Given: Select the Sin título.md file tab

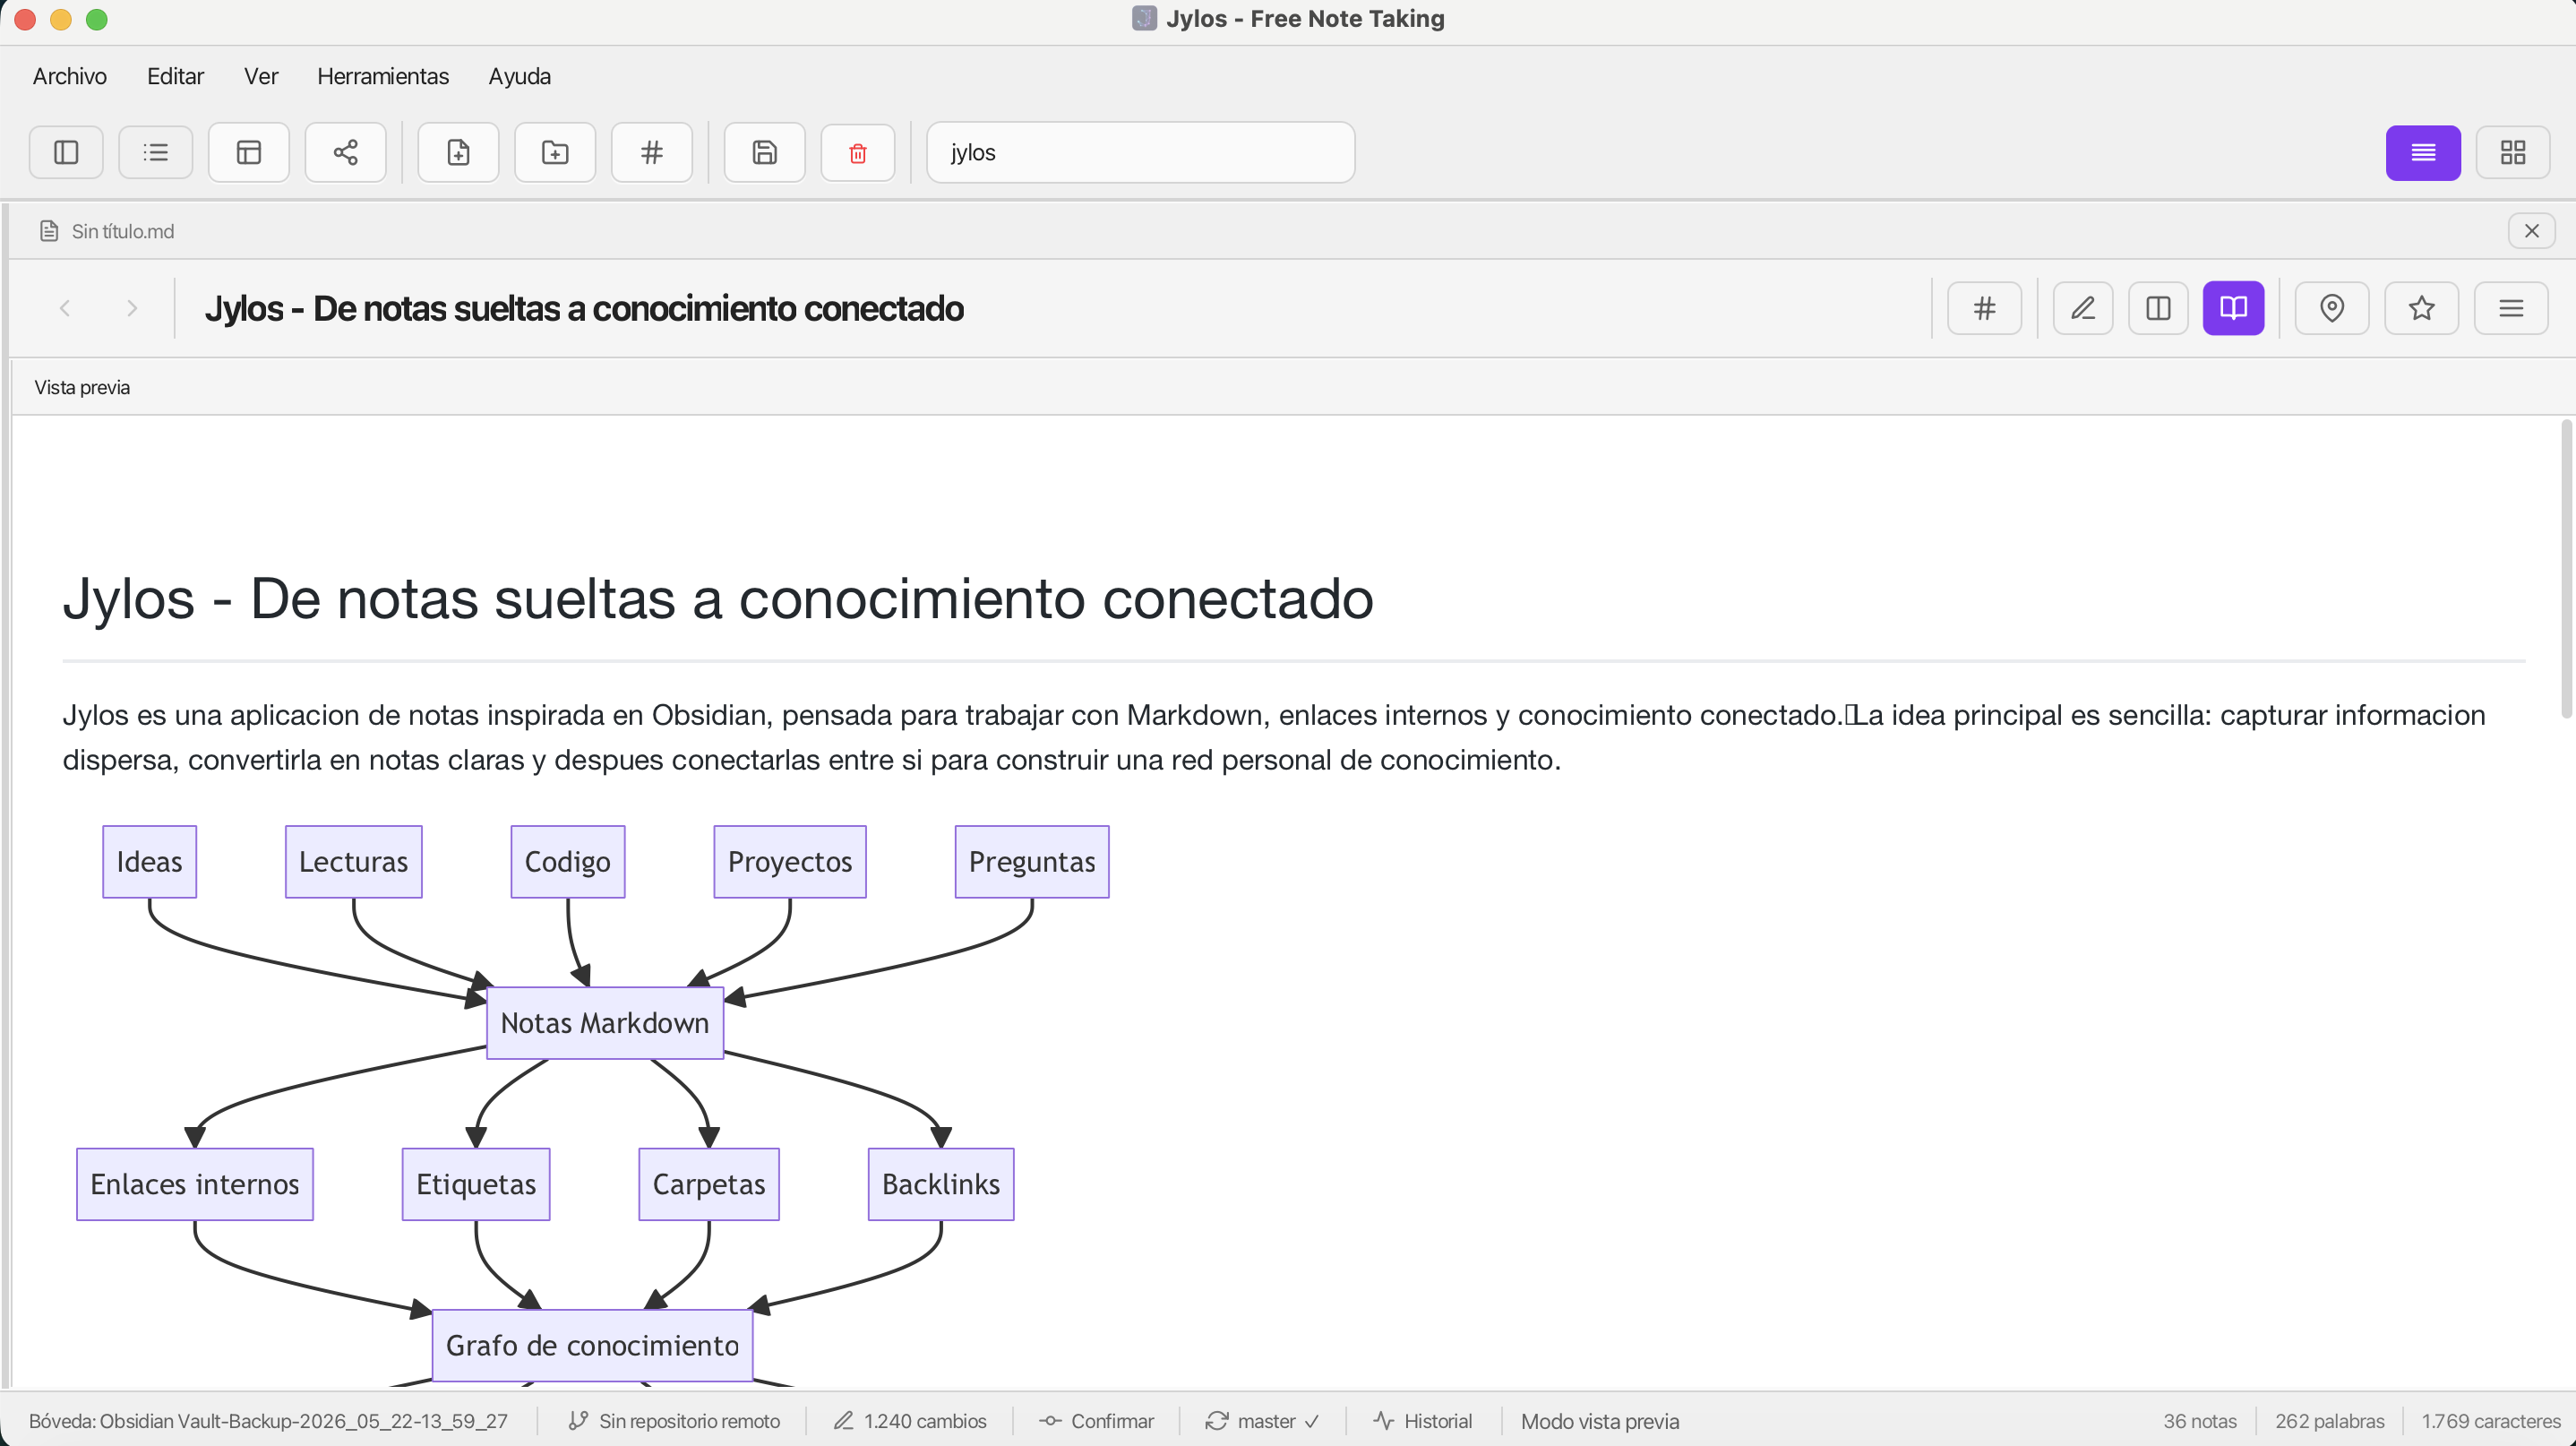Looking at the screenshot, I should coord(107,231).
